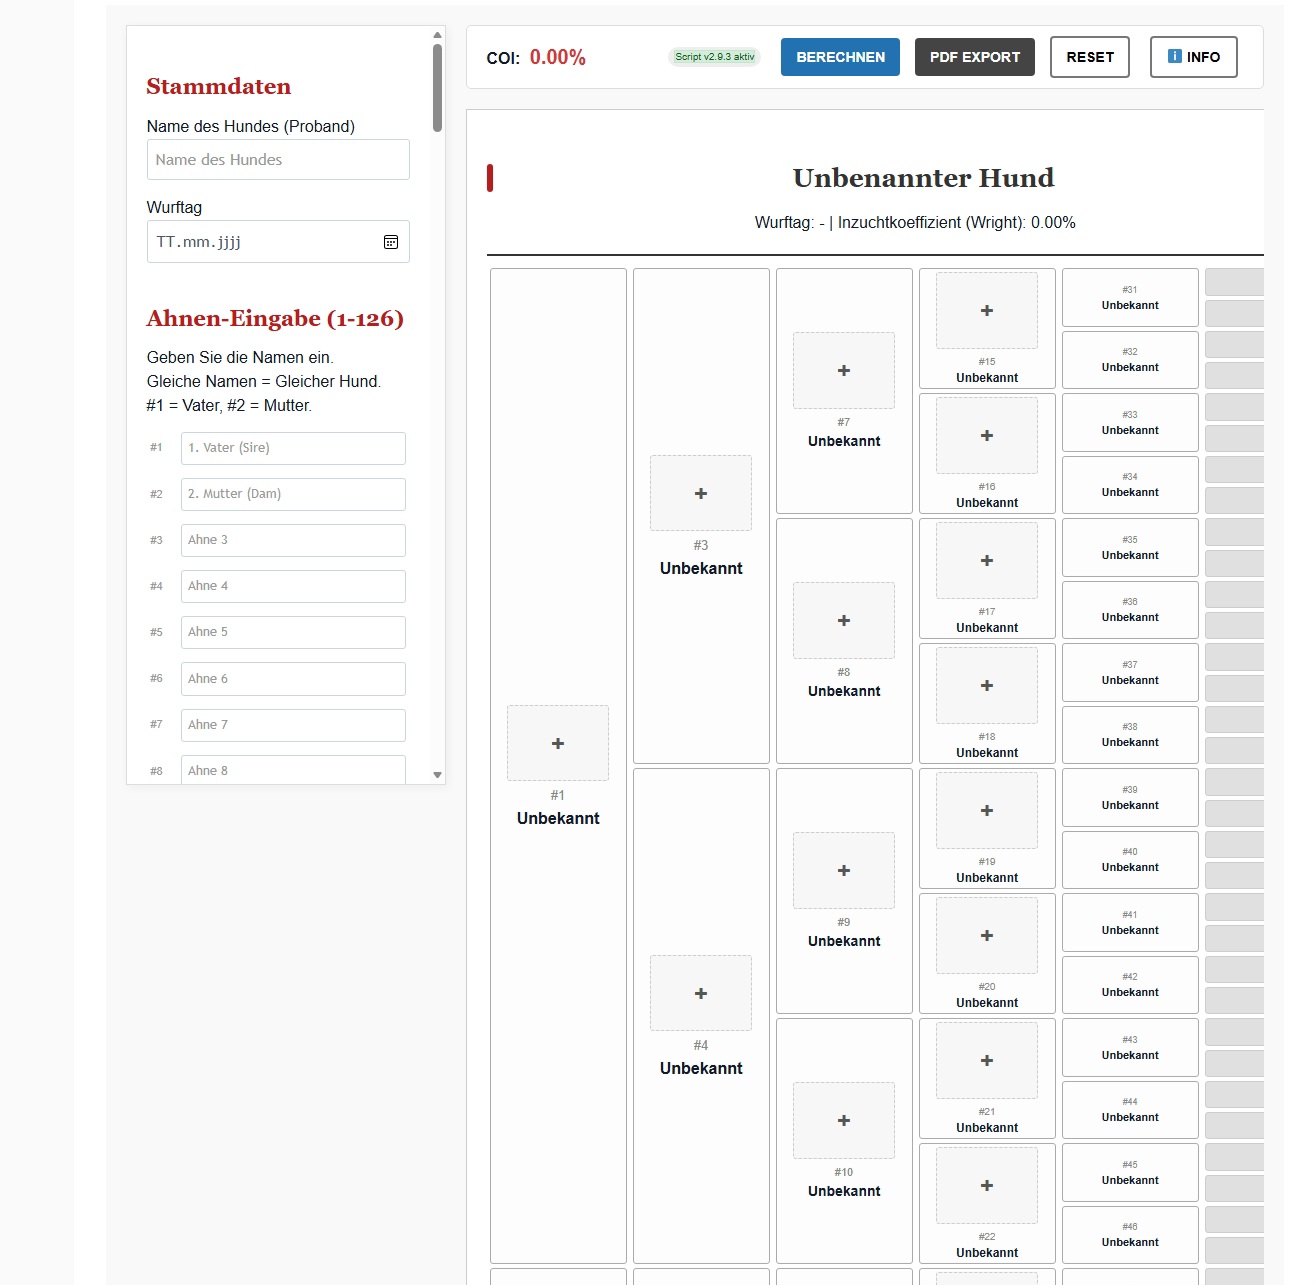Viewport: 1316px width, 1285px height.
Task: Tap the plus icon for ancestor #20
Action: pos(987,935)
